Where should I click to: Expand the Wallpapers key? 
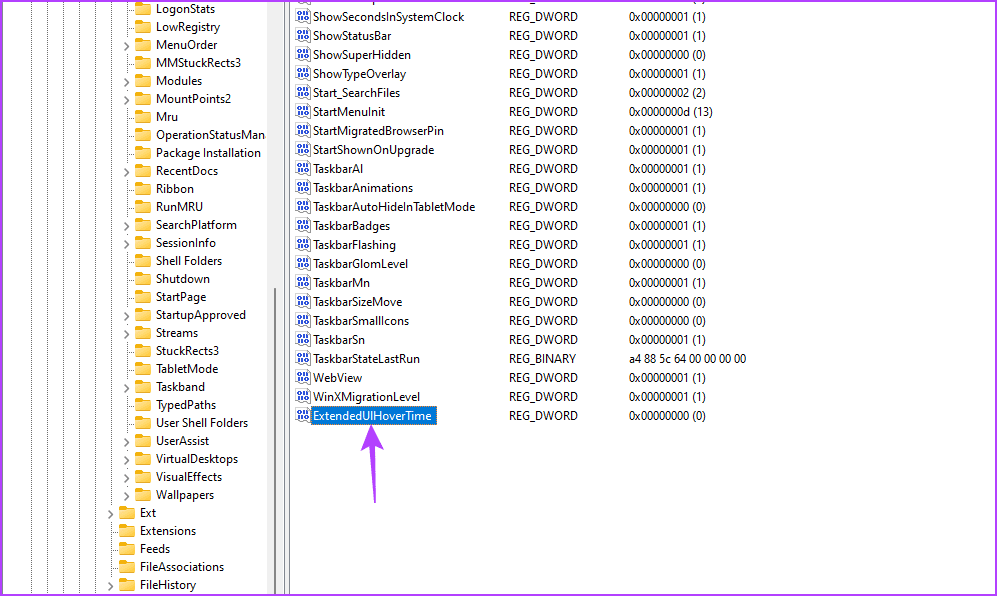pyautogui.click(x=126, y=496)
